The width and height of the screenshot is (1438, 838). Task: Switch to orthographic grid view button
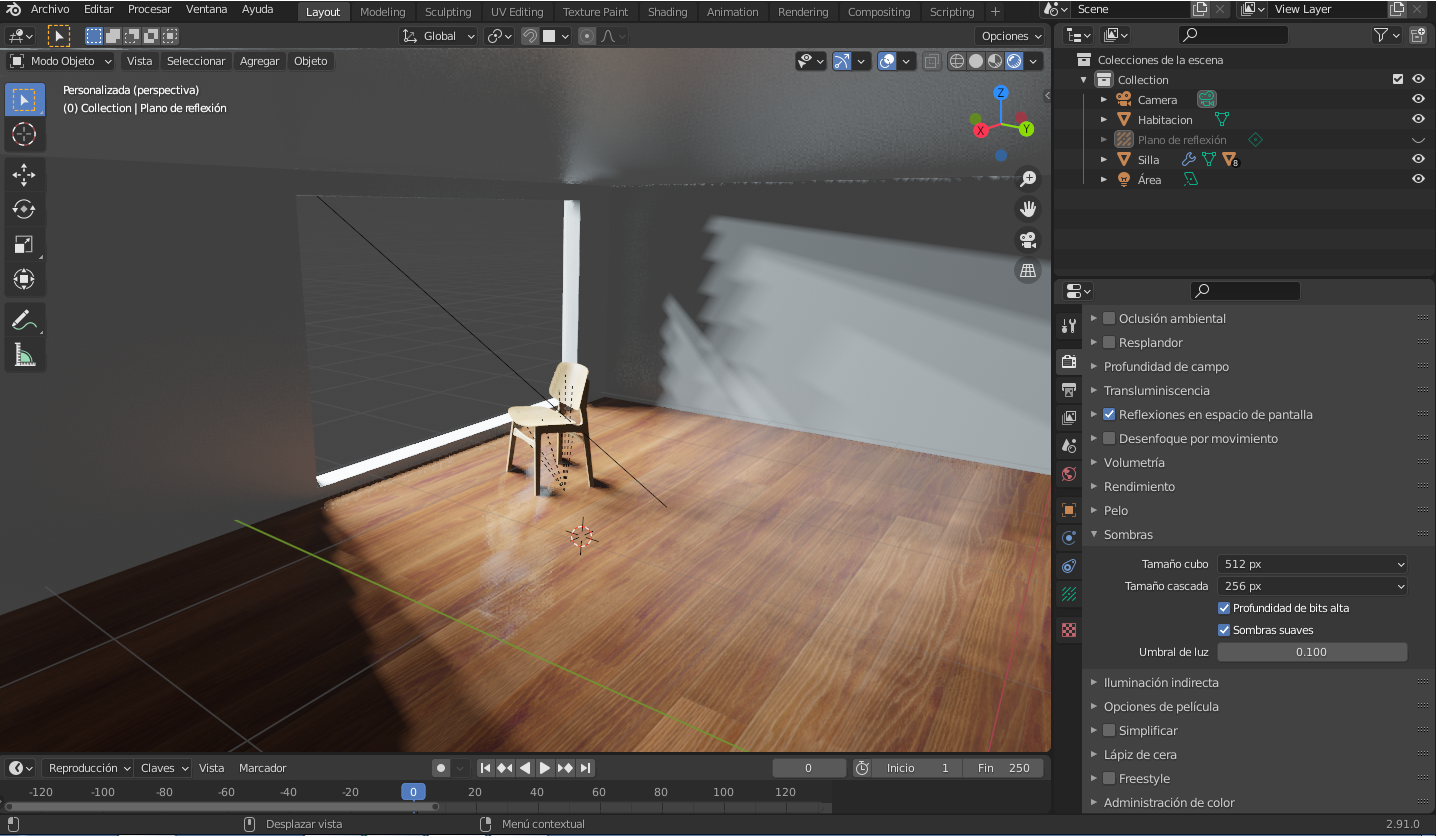pyautogui.click(x=1027, y=271)
